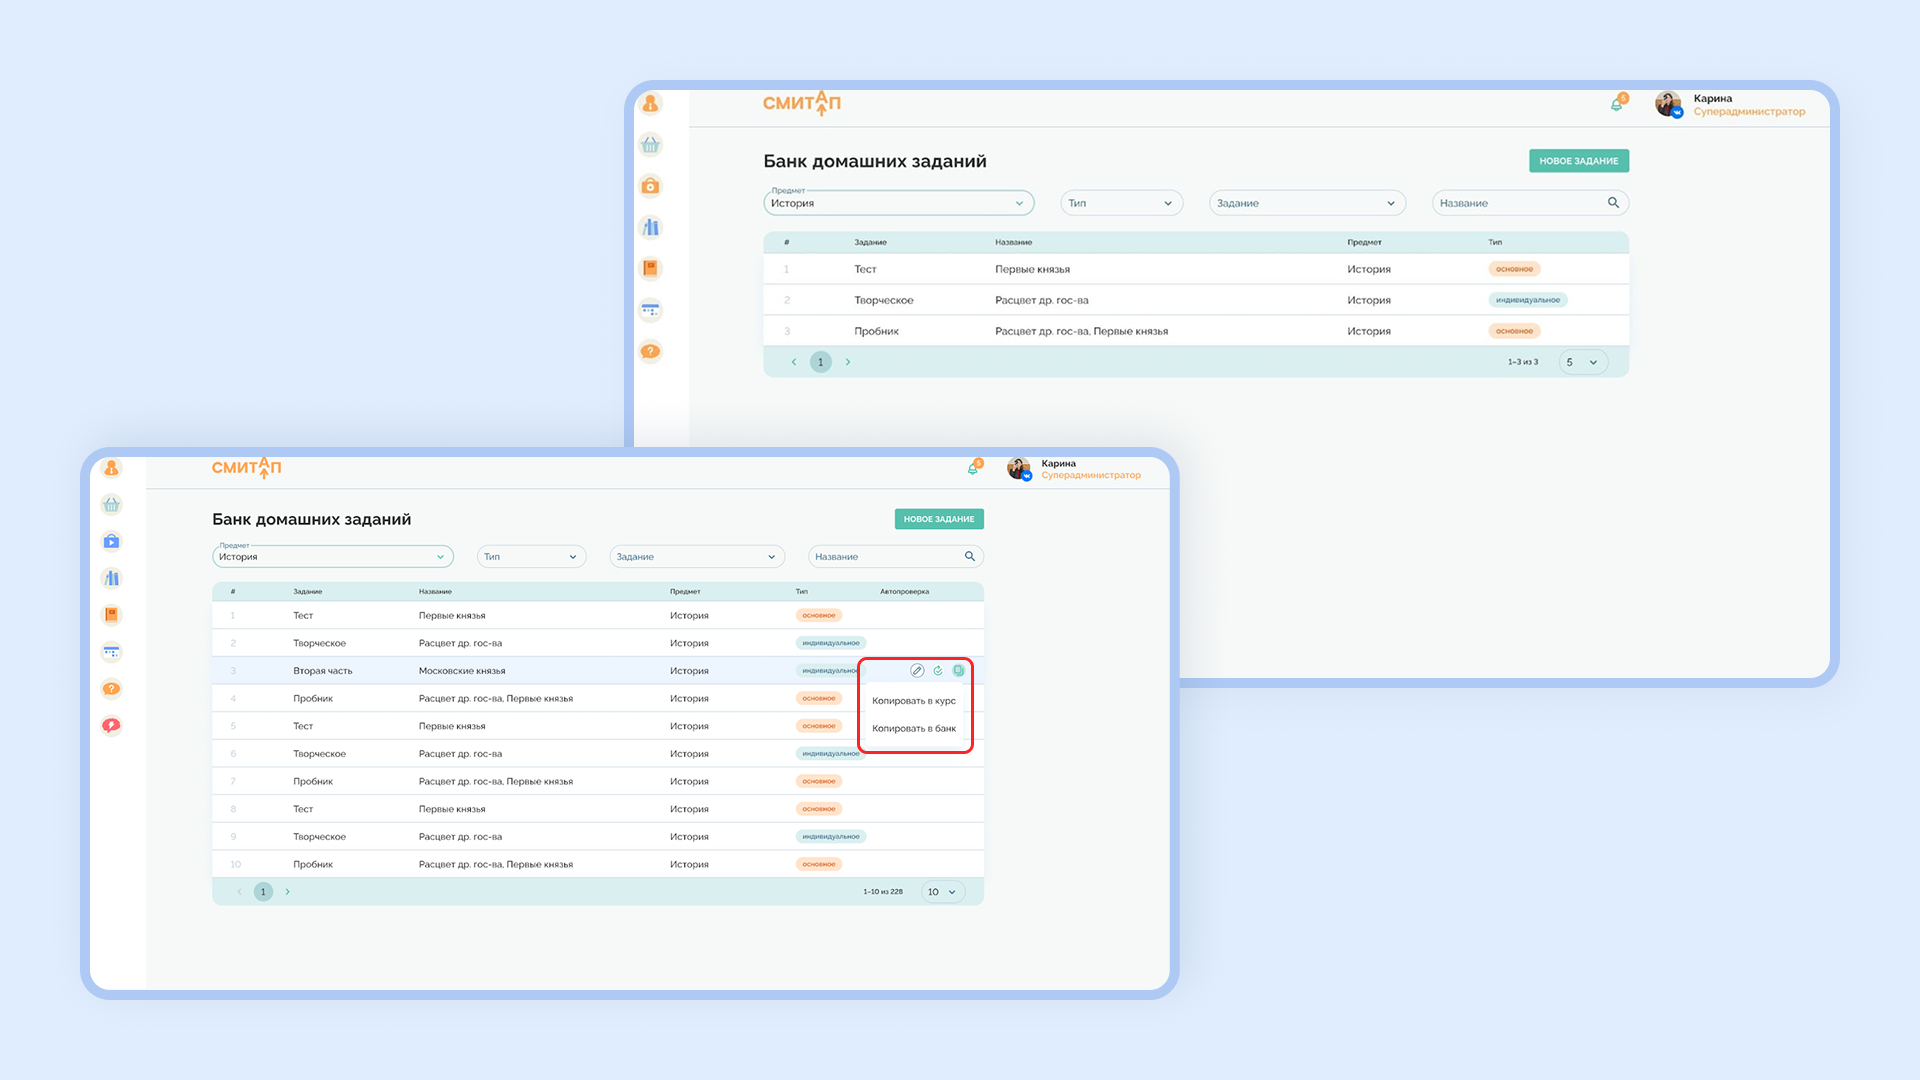Expand the rows-per-page dropdown showing 10
This screenshot has width=1920, height=1080.
942,892
